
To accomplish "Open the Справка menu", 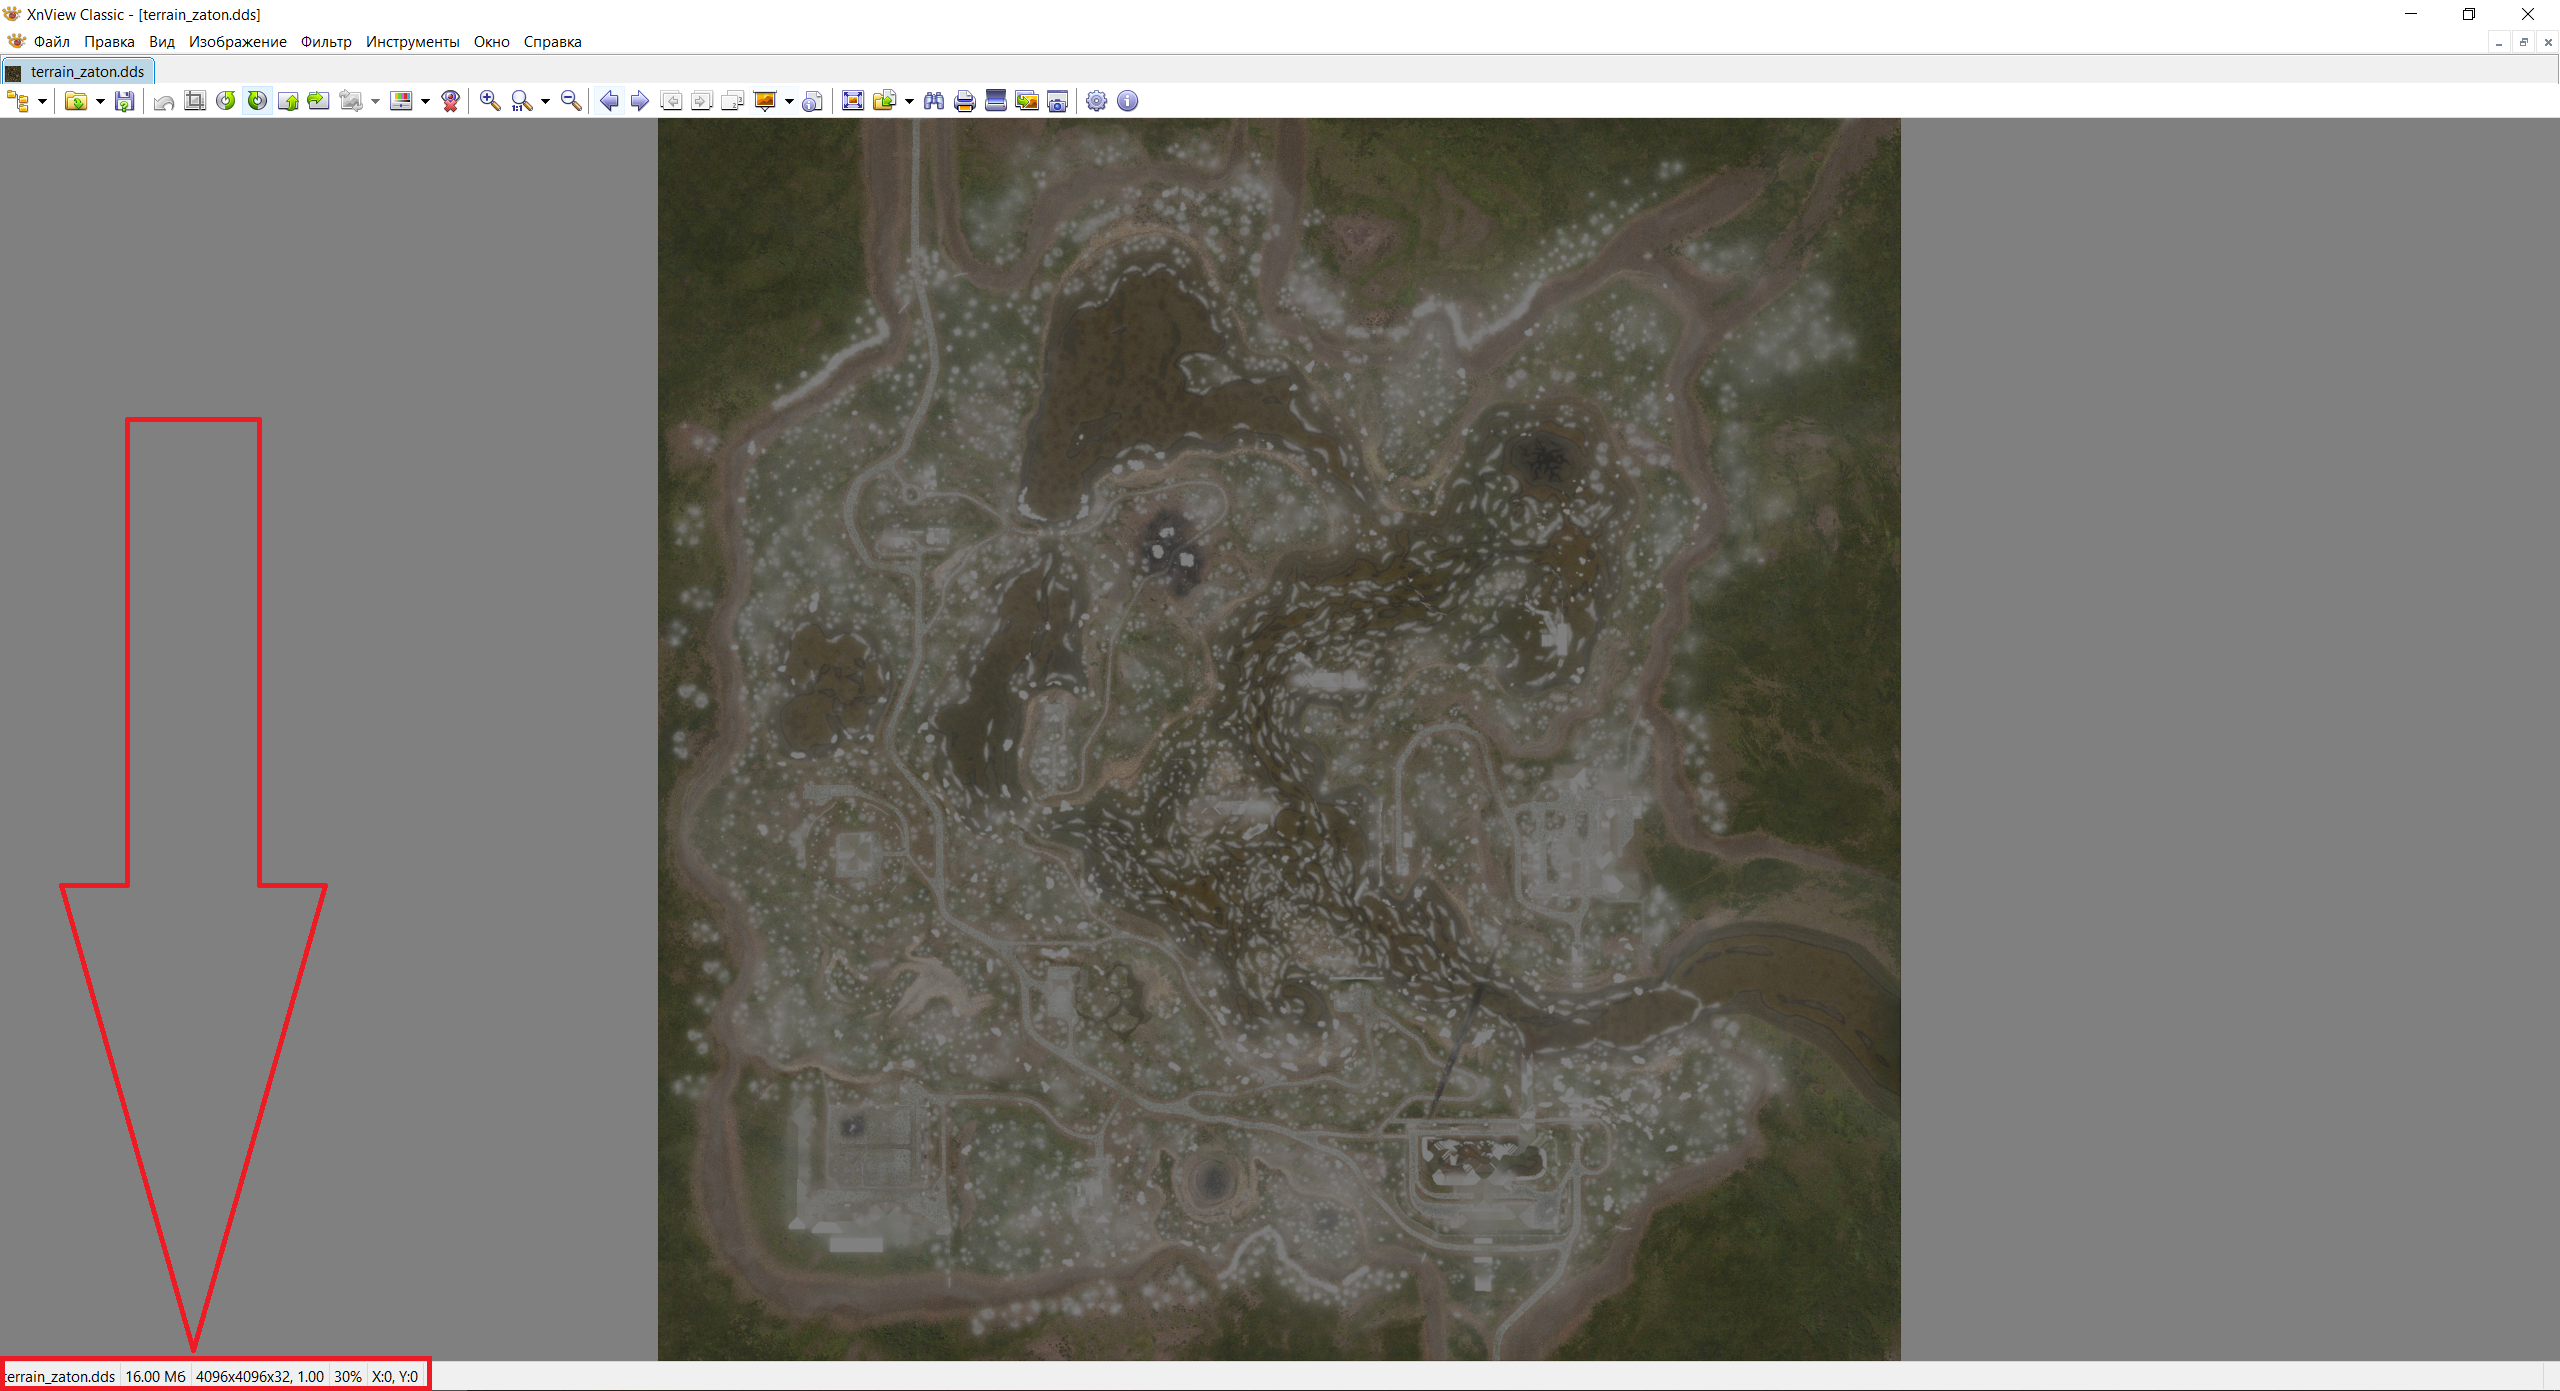I will 552,42.
